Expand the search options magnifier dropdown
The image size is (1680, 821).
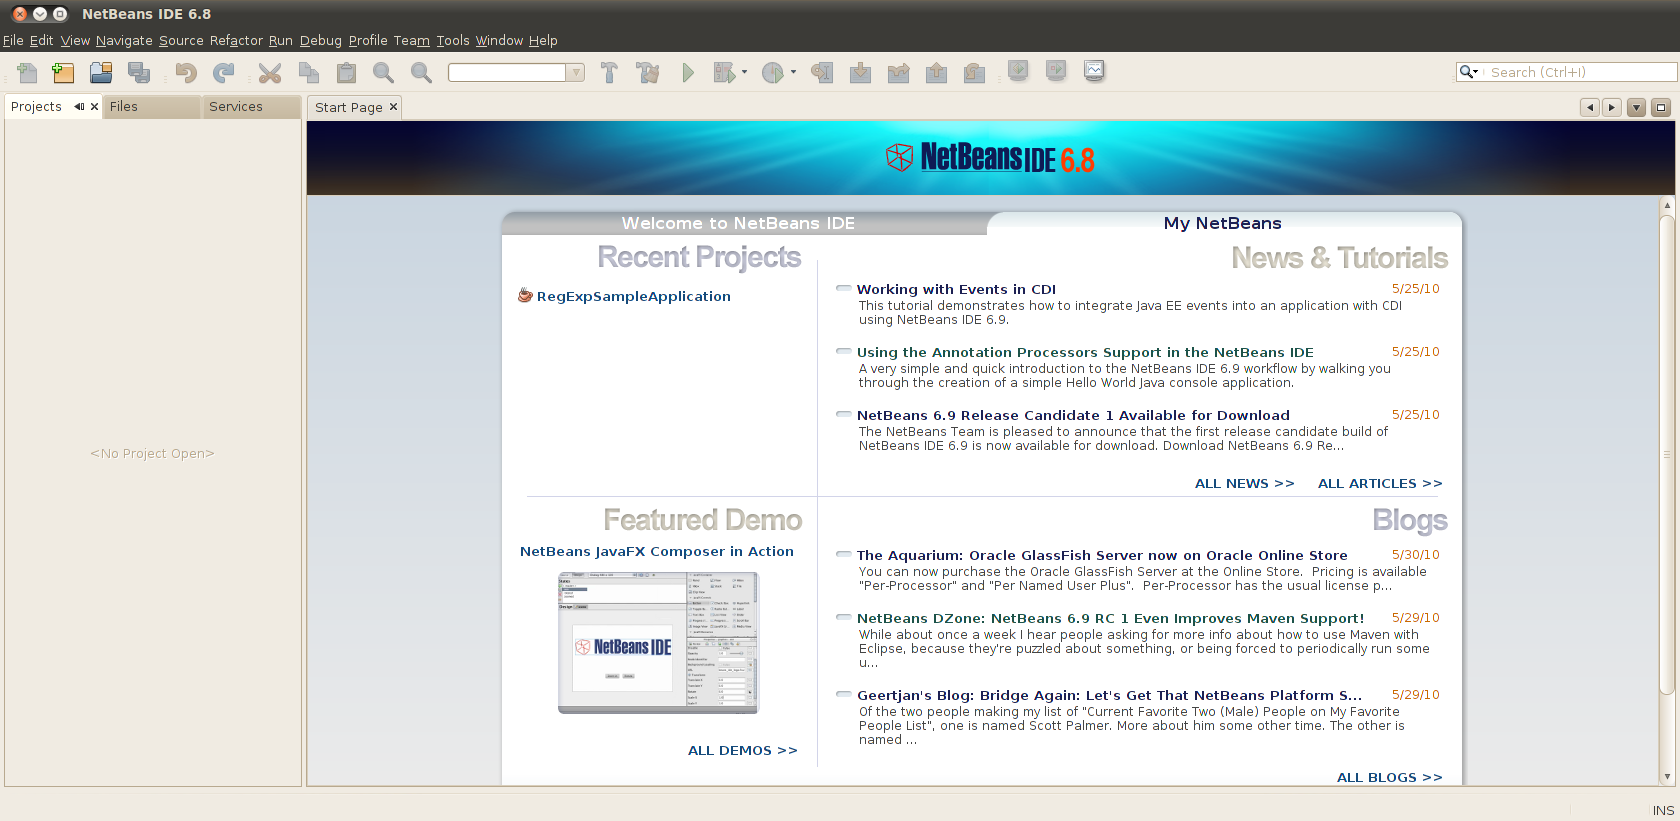click(1469, 72)
